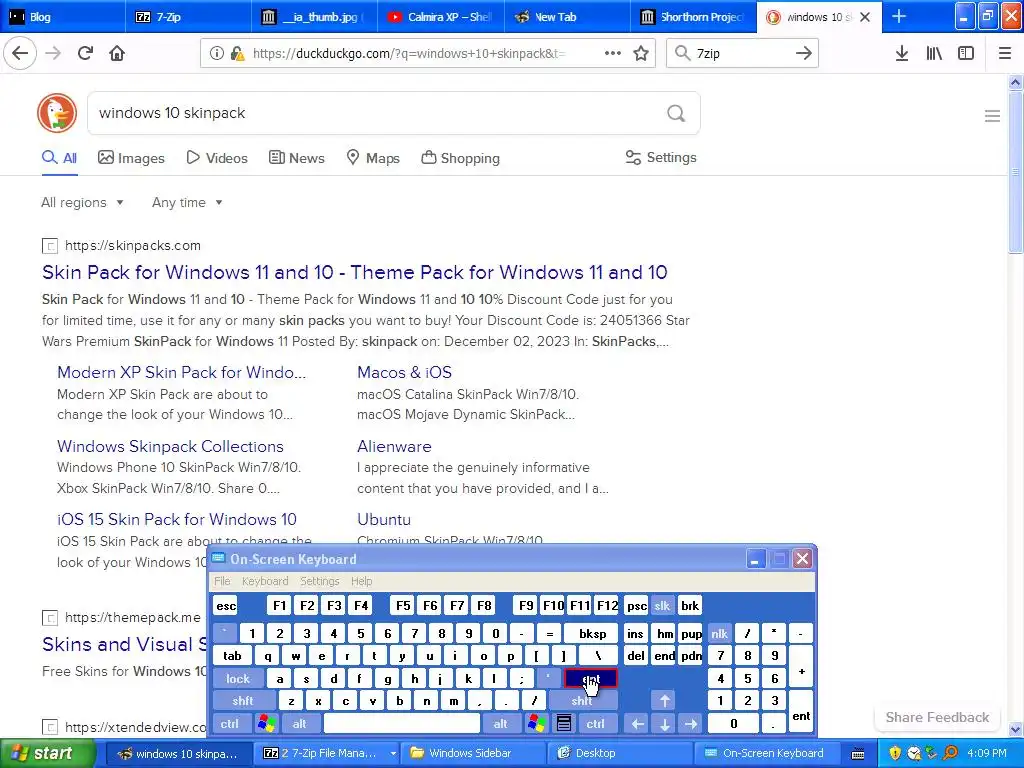1024x768 pixels.
Task: Reload the page with the refresh icon
Action: 85,53
